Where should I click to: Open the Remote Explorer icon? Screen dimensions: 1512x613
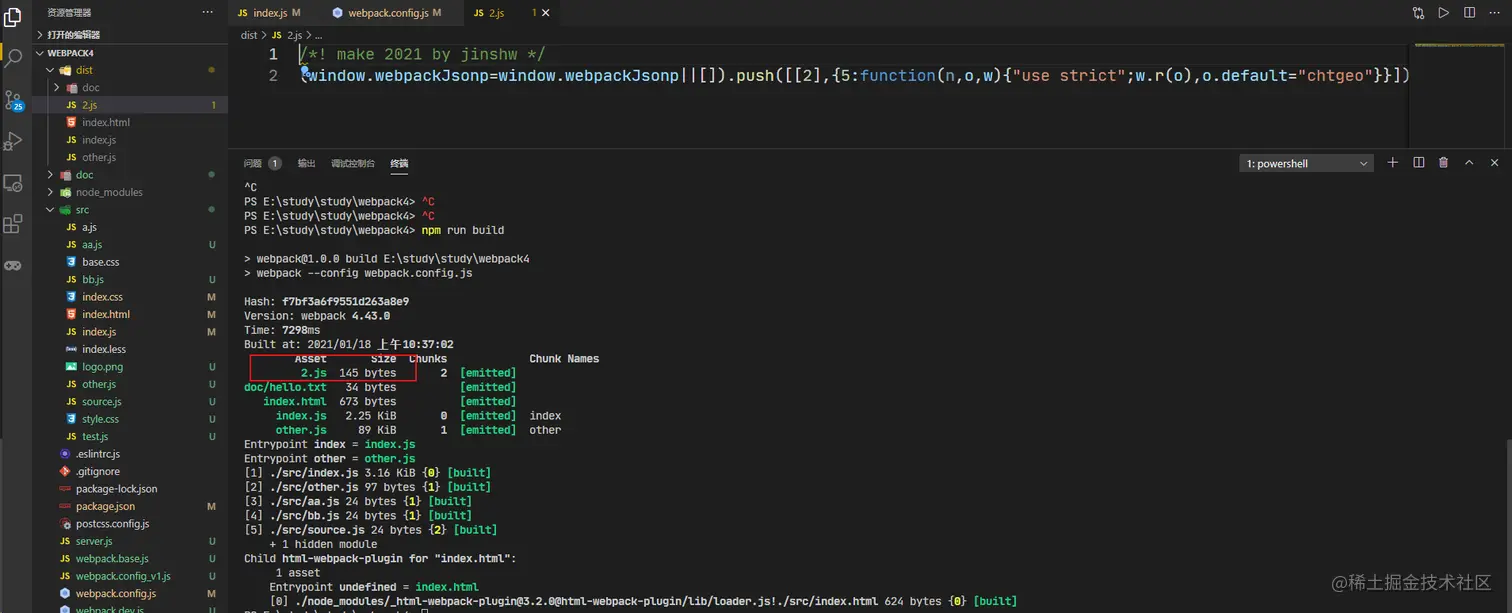13,183
